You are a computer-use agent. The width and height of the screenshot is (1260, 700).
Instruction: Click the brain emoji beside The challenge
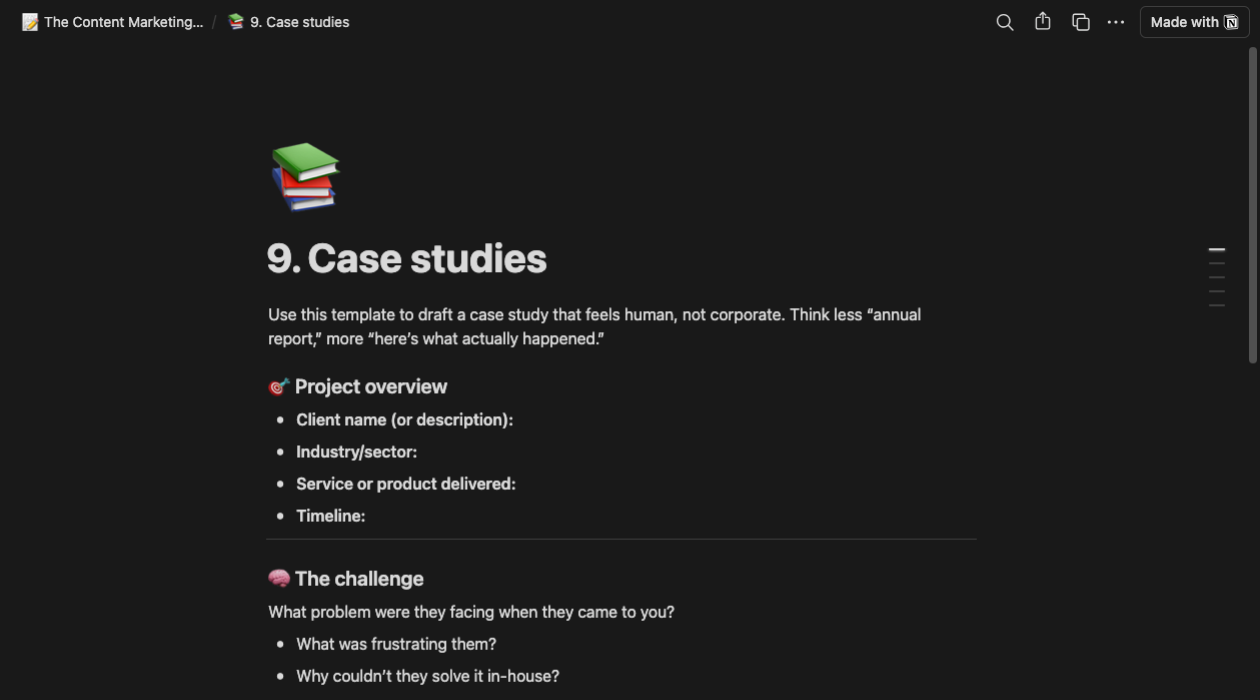(279, 579)
